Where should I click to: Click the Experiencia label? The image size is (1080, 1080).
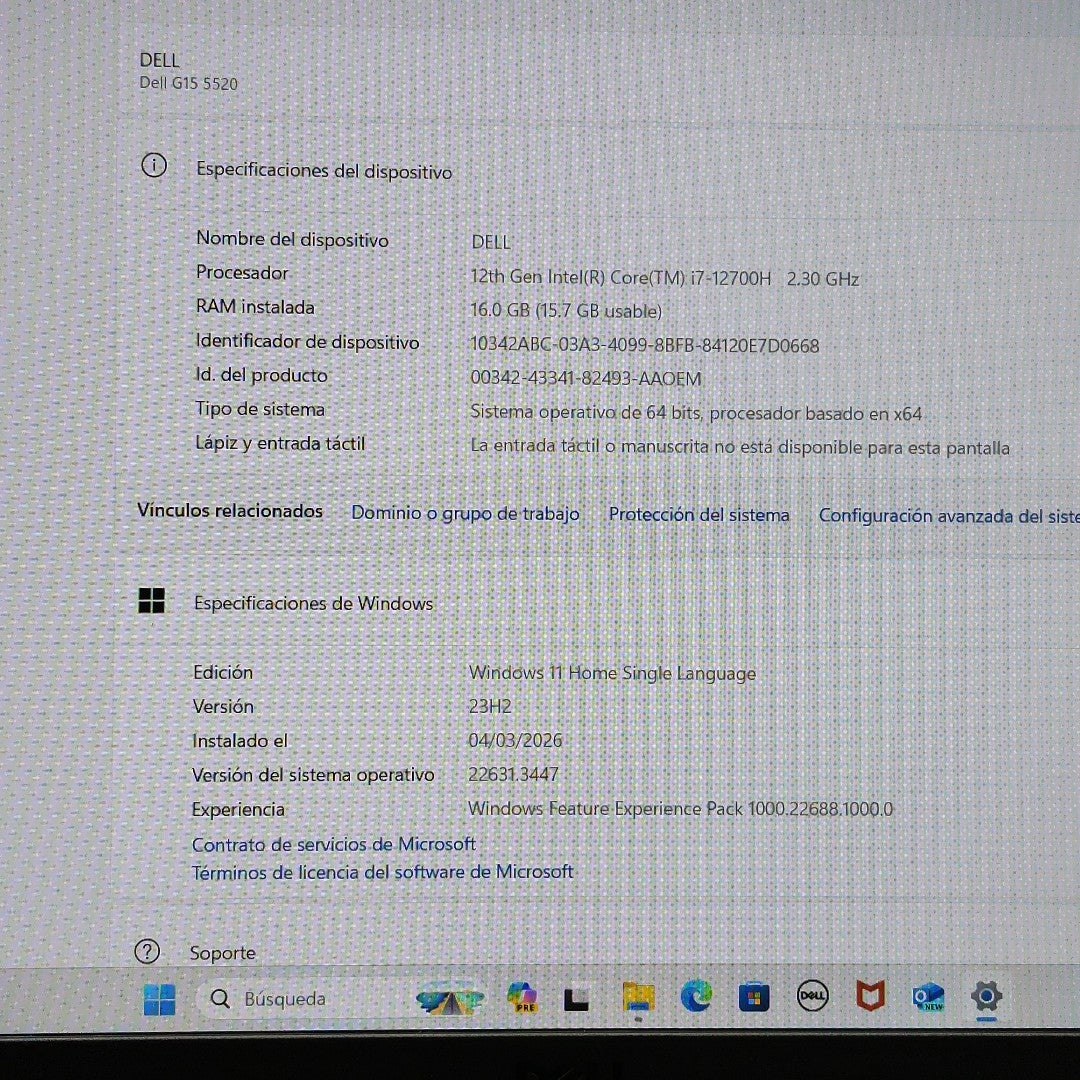tap(238, 809)
